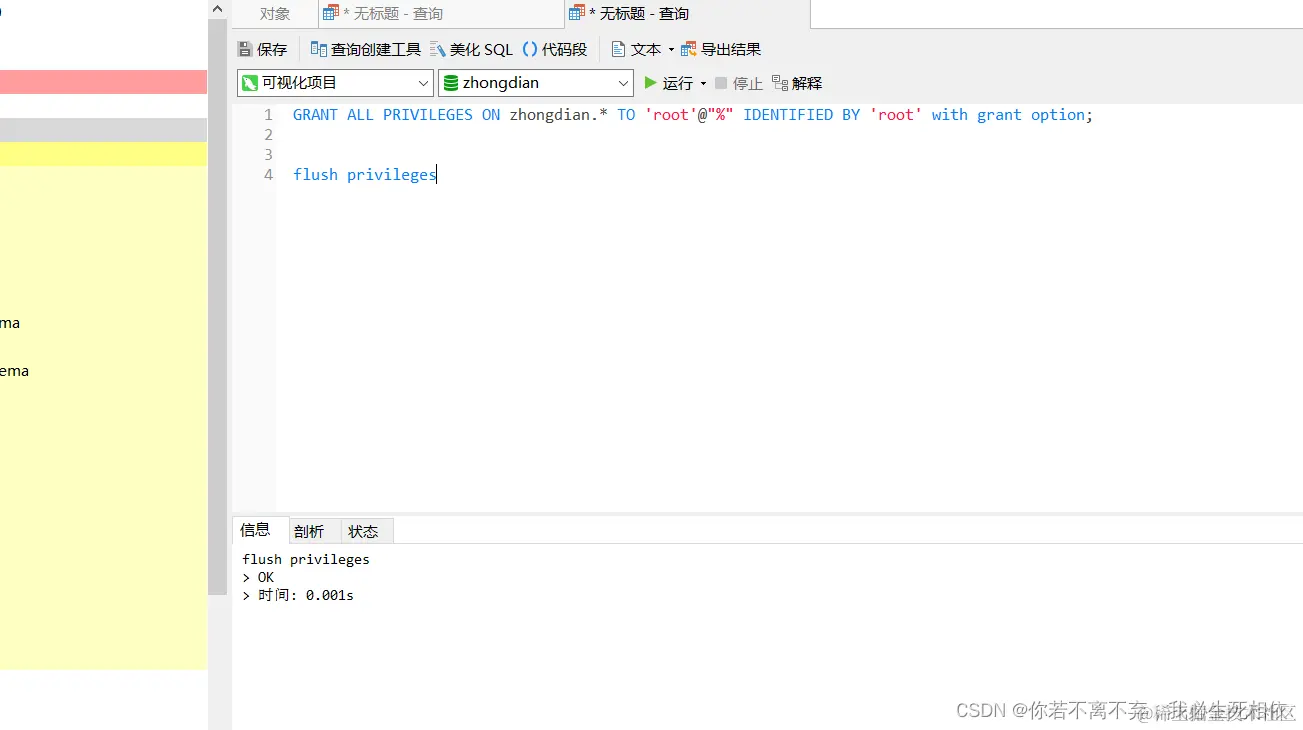Click the green play Run icon

pyautogui.click(x=651, y=83)
